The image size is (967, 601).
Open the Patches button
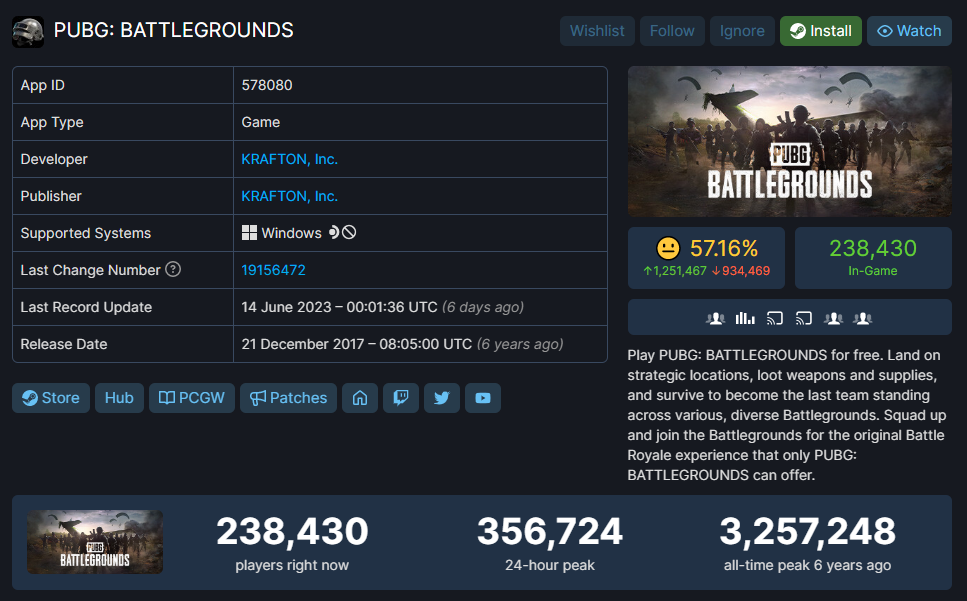[288, 398]
